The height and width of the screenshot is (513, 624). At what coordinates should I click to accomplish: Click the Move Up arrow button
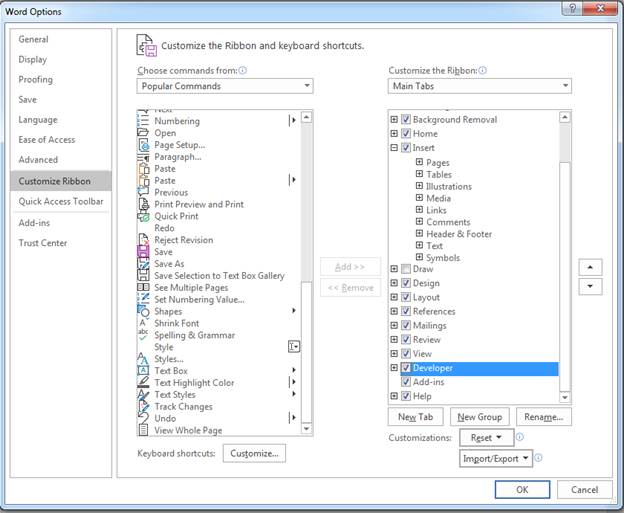pyautogui.click(x=590, y=267)
